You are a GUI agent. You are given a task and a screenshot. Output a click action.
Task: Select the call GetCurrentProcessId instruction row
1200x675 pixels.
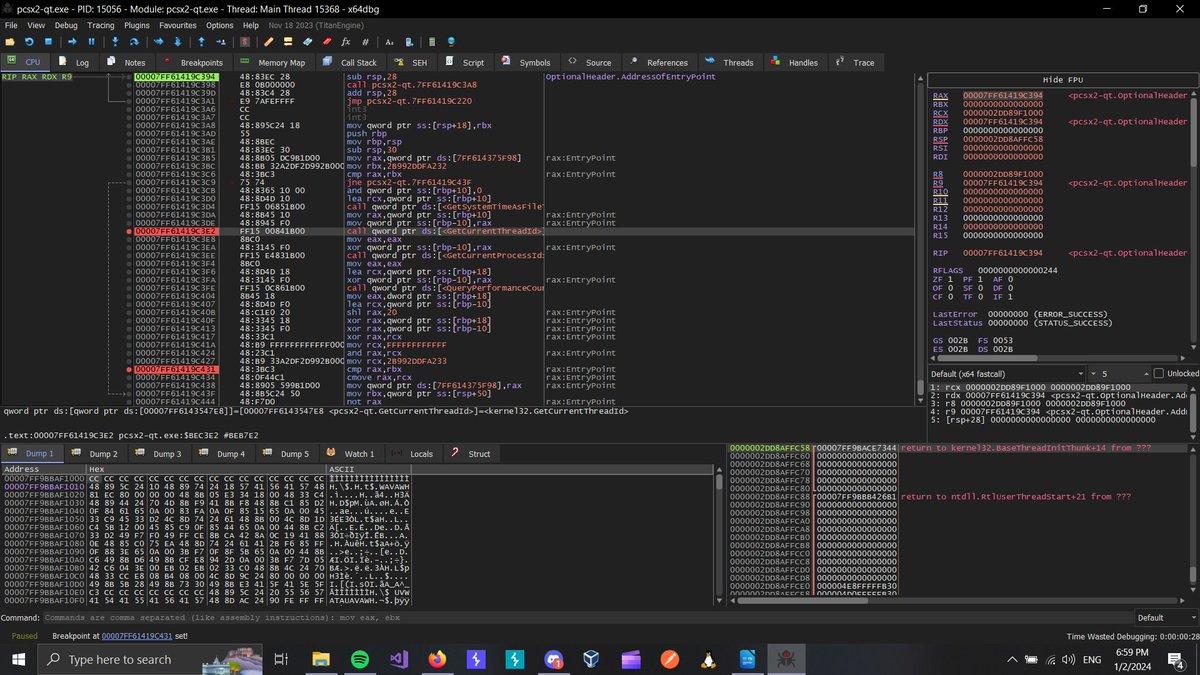pyautogui.click(x=446, y=256)
